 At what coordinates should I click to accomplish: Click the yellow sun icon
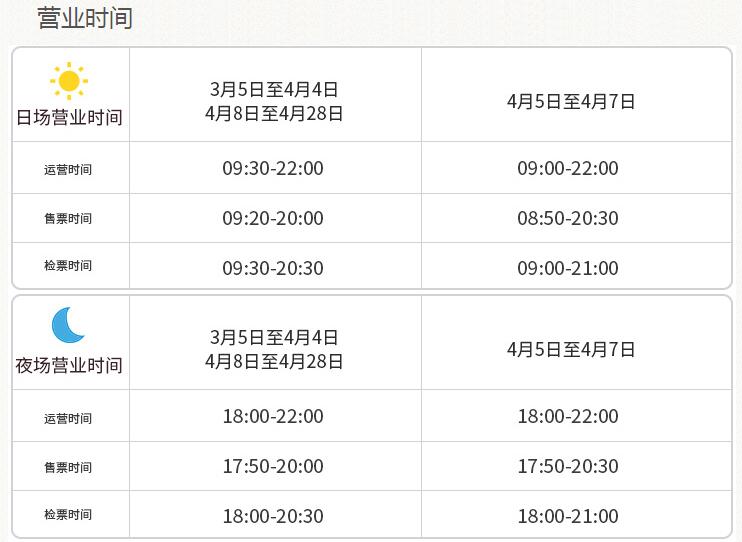tap(69, 81)
